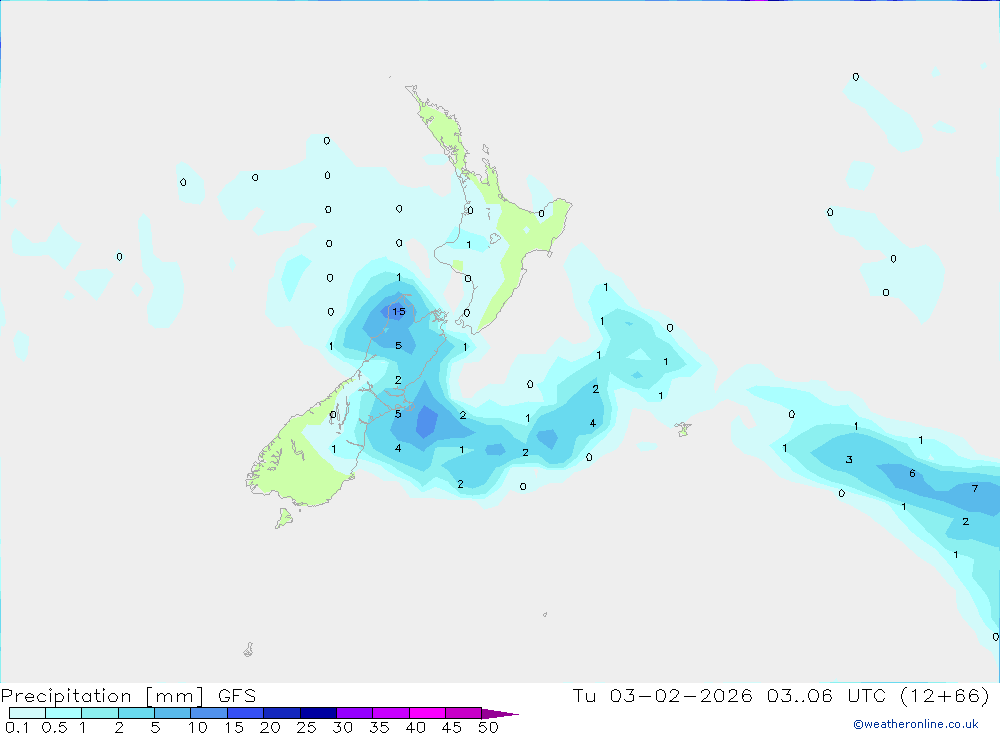The height and width of the screenshot is (733, 1000).
Task: Click the '50' label under the legend
Action: click(x=488, y=727)
